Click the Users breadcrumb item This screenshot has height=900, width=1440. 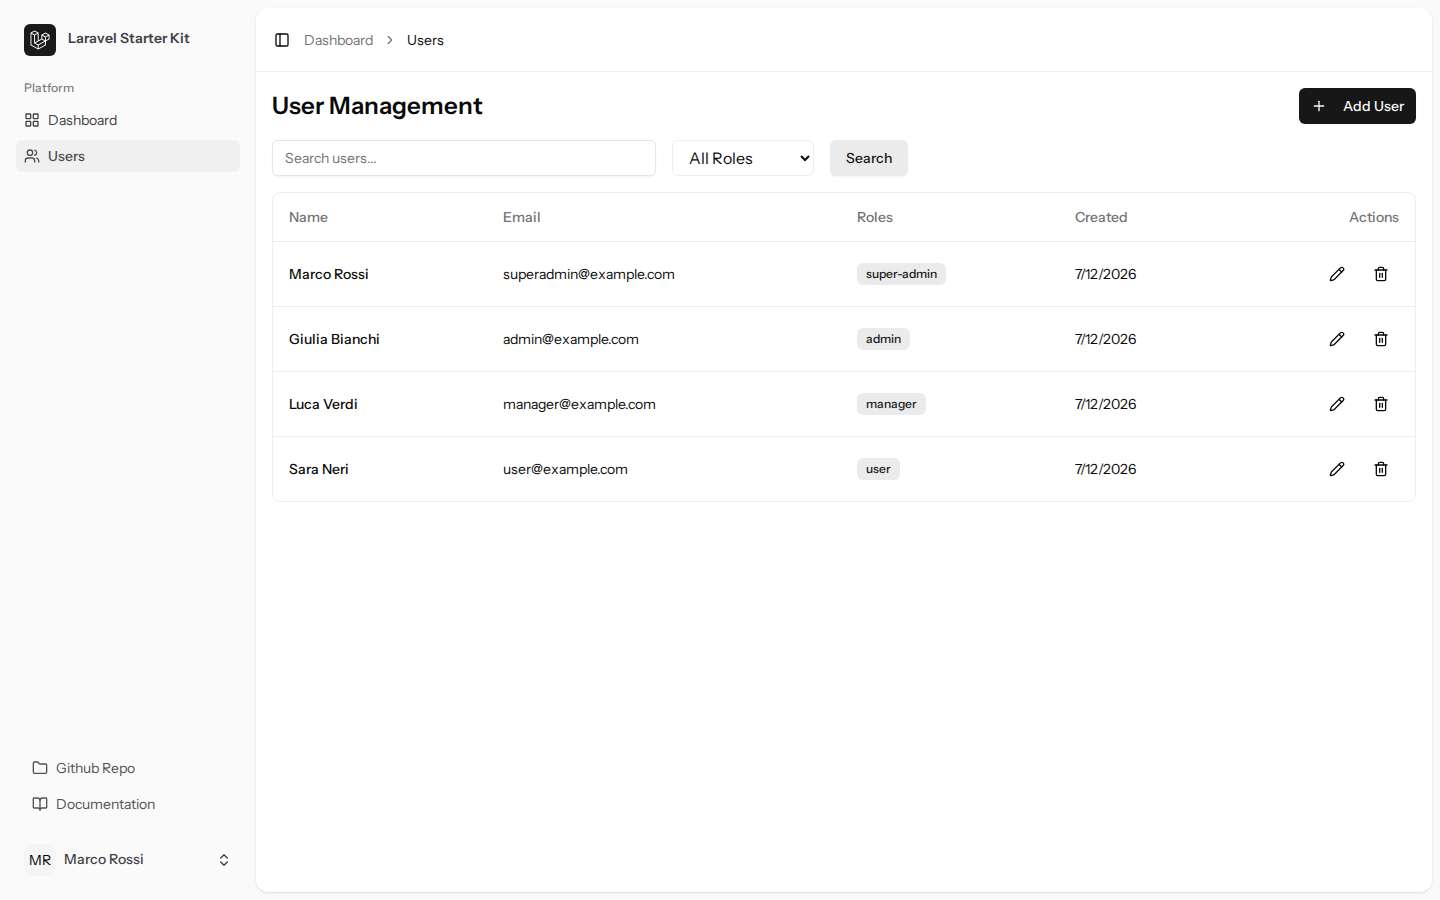tap(425, 40)
